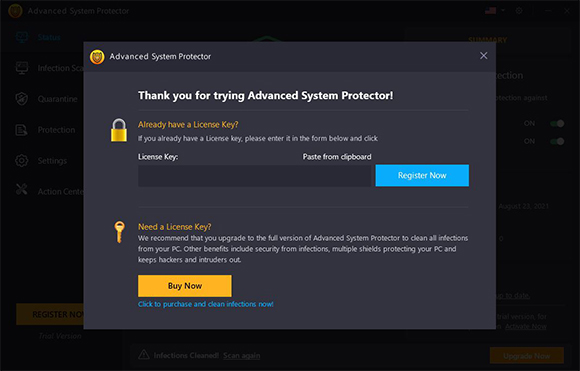This screenshot has height=371, width=580.
Task: Click the warning triangle icon by Infections Cleaned
Action: coord(144,355)
